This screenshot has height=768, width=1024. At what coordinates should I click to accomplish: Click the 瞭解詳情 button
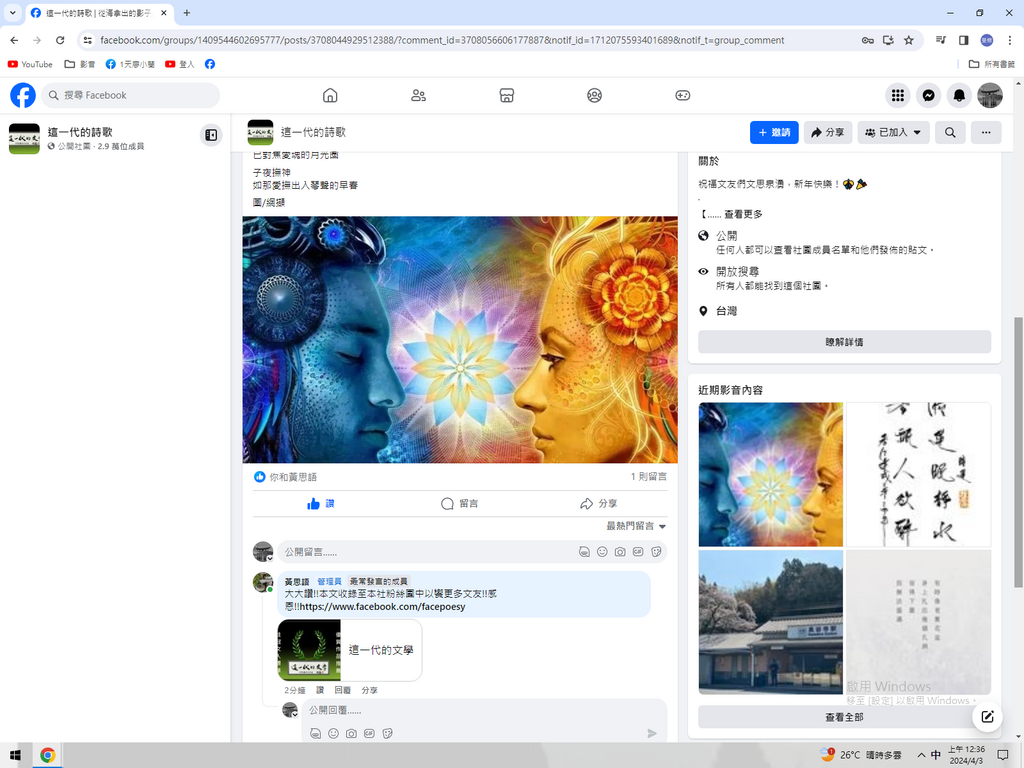pos(844,342)
